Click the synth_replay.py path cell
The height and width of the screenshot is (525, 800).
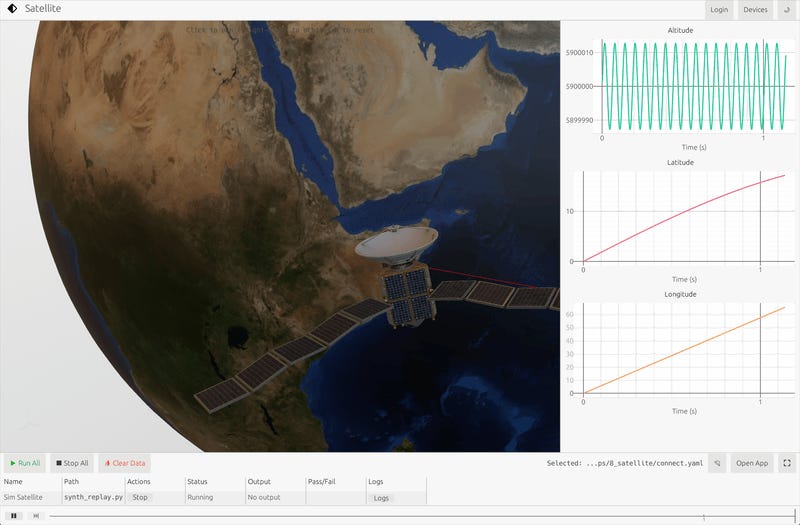pos(93,497)
